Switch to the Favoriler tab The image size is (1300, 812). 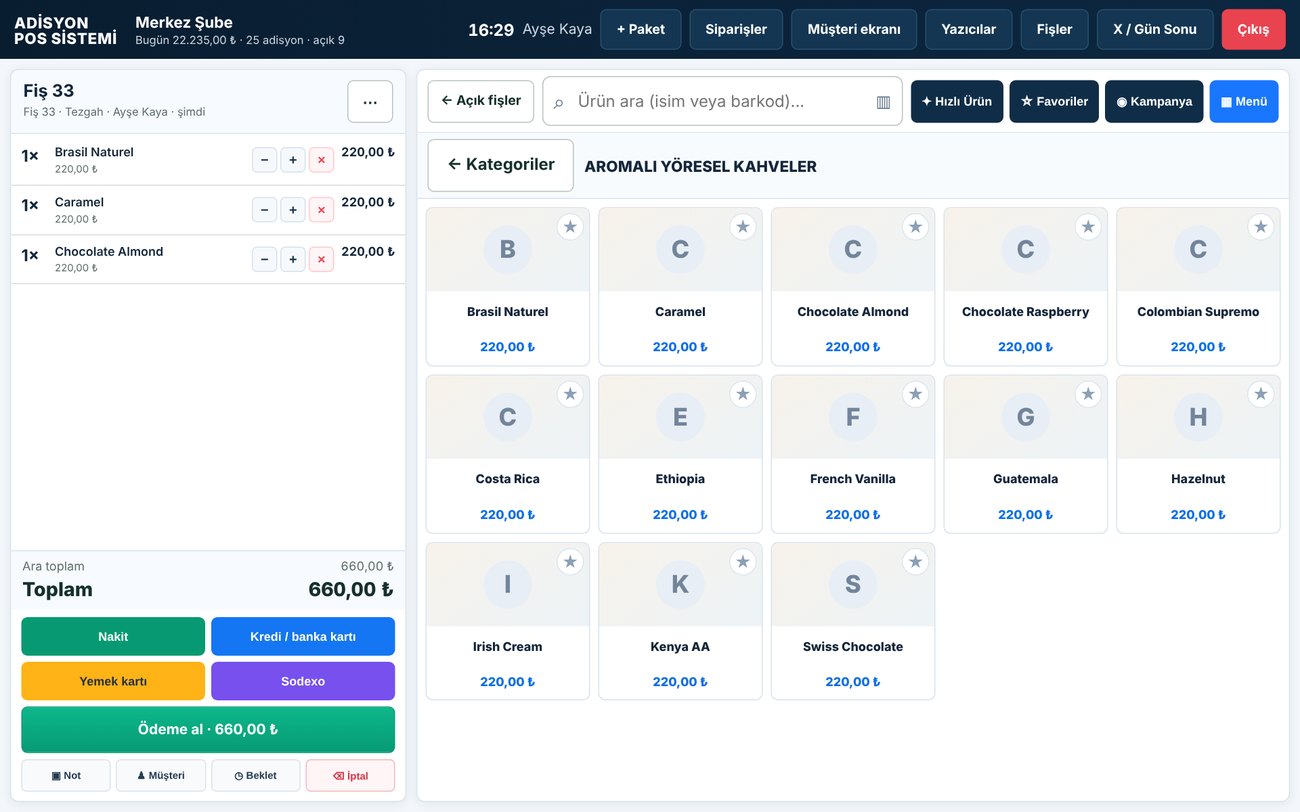1054,102
